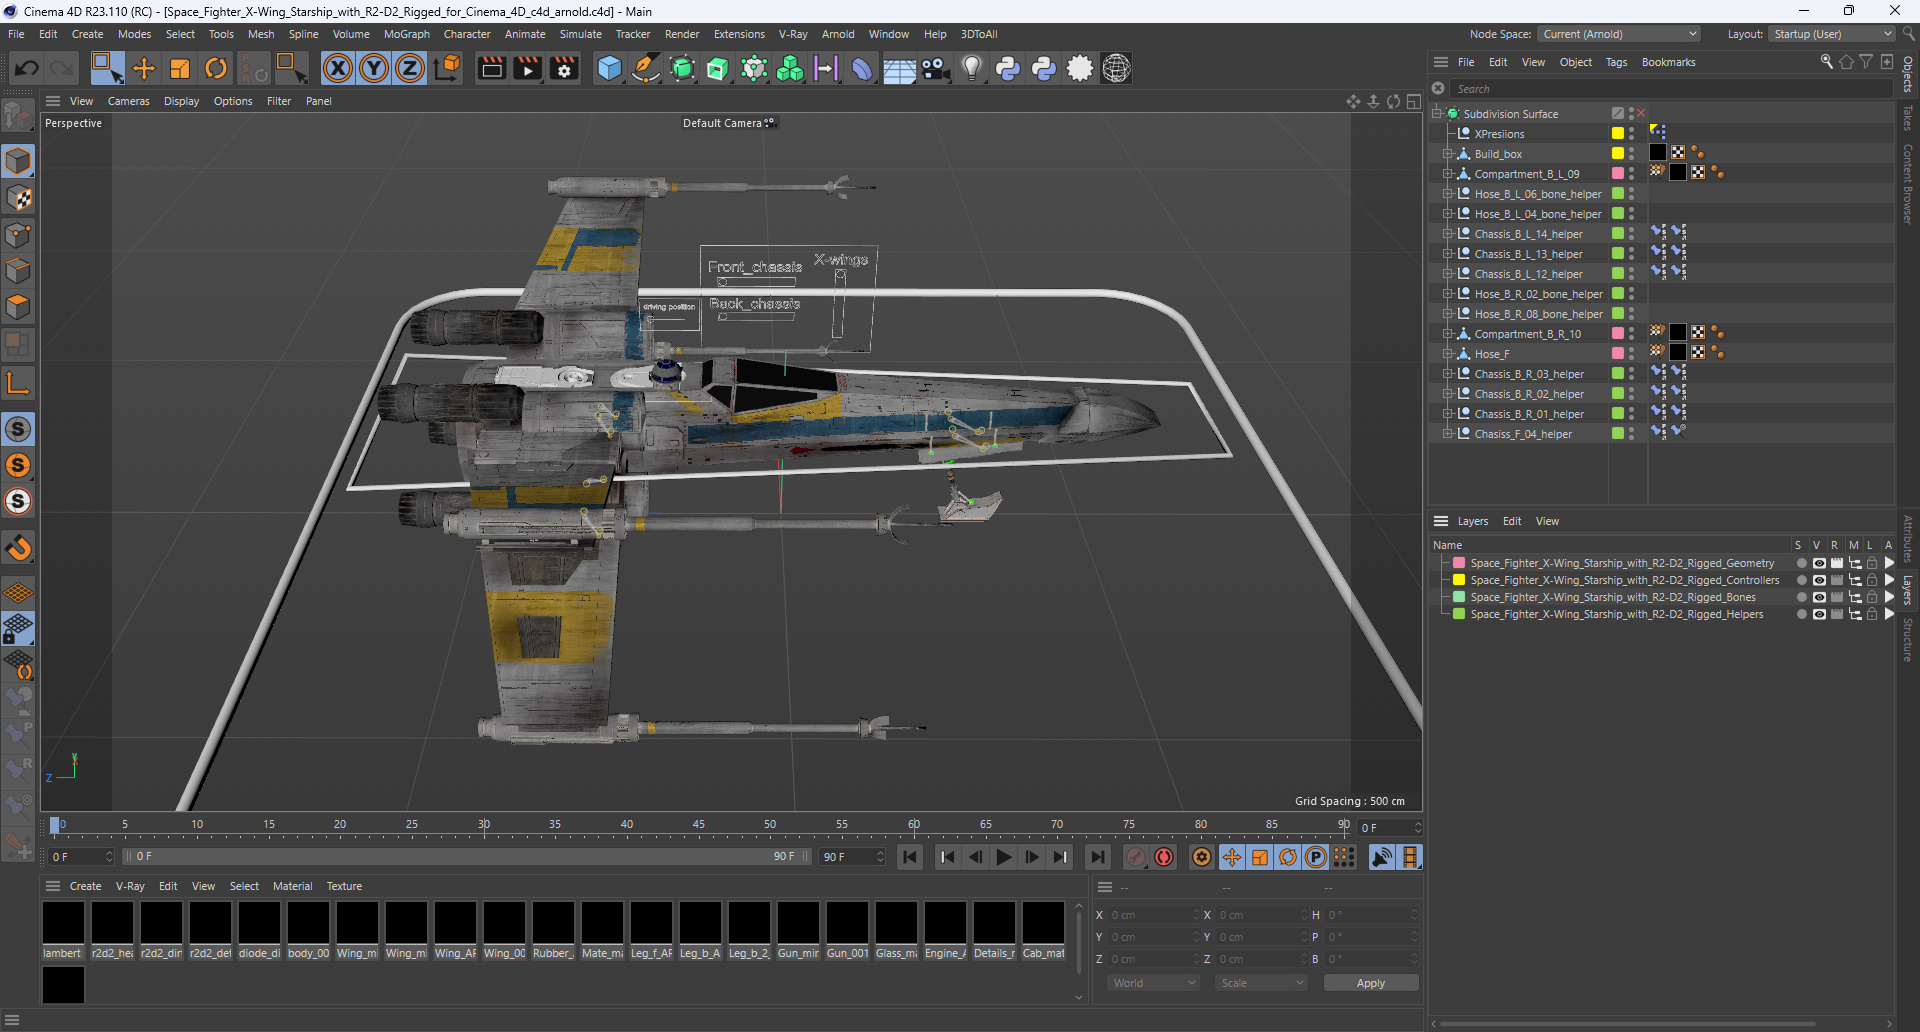
Task: Open the material manager Texture menu
Action: tap(344, 886)
